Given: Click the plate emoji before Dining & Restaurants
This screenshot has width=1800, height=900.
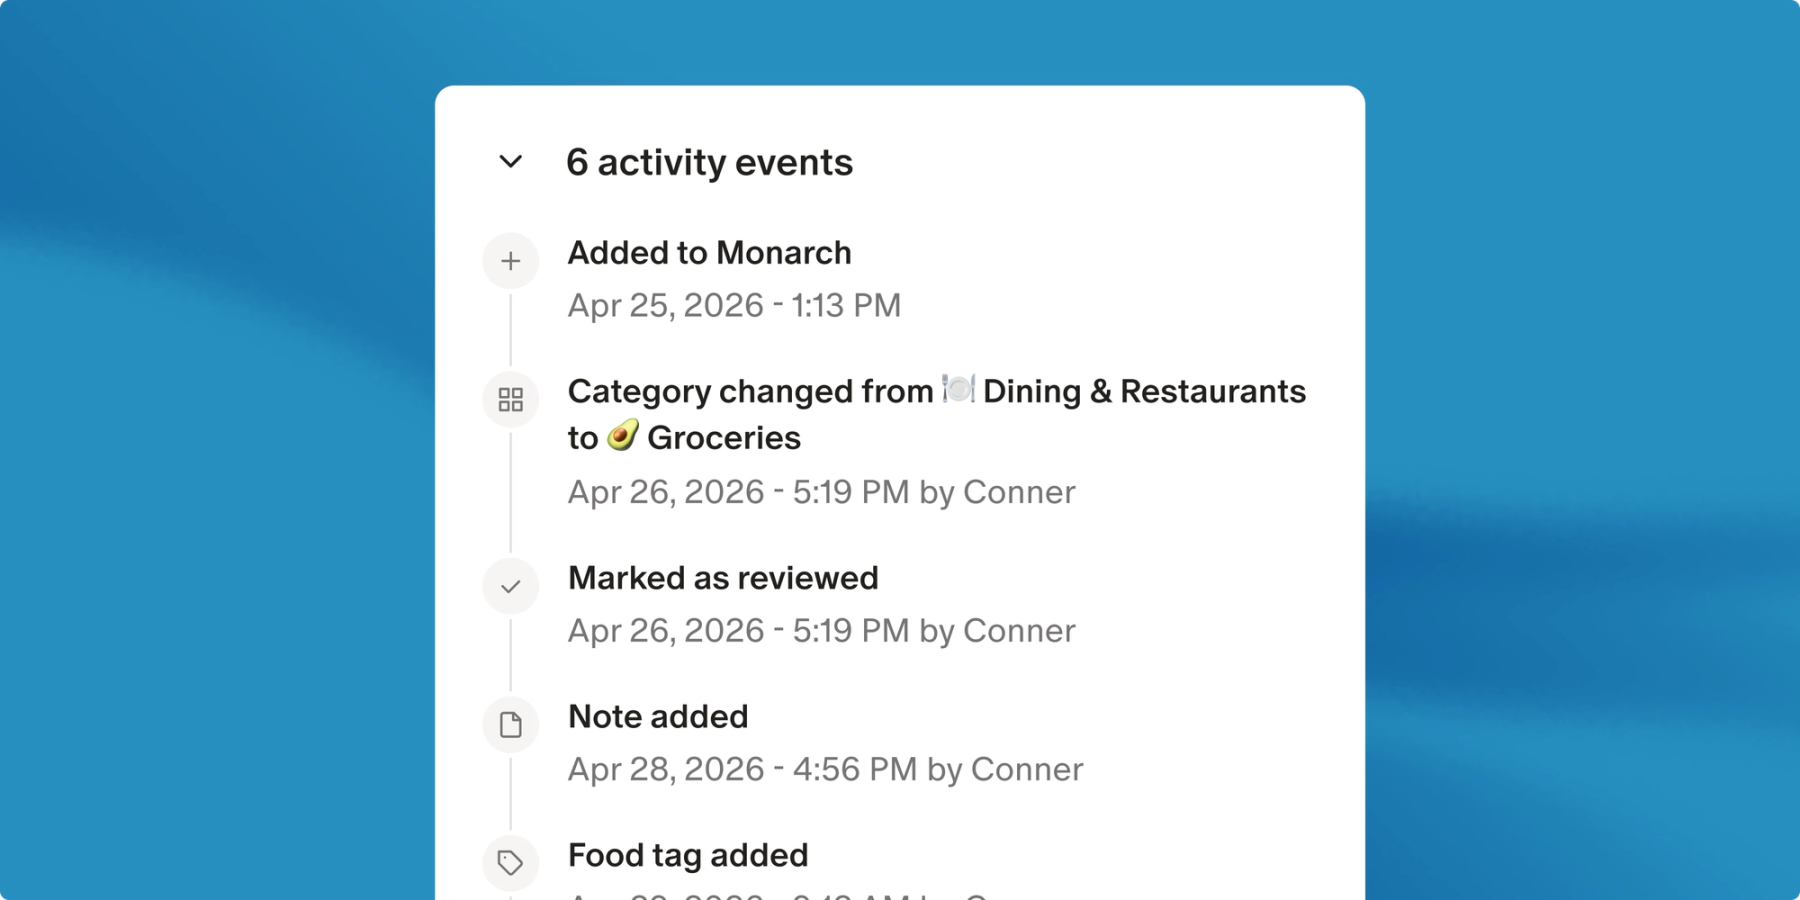Looking at the screenshot, I should 958,389.
